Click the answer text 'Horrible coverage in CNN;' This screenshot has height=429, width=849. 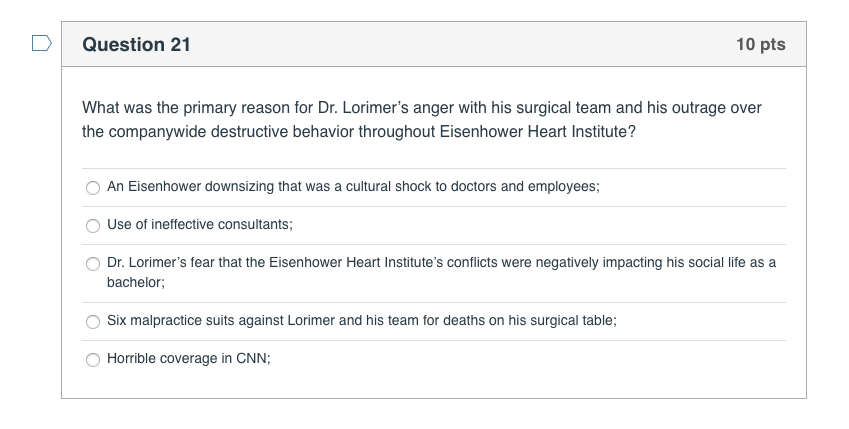tap(188, 359)
